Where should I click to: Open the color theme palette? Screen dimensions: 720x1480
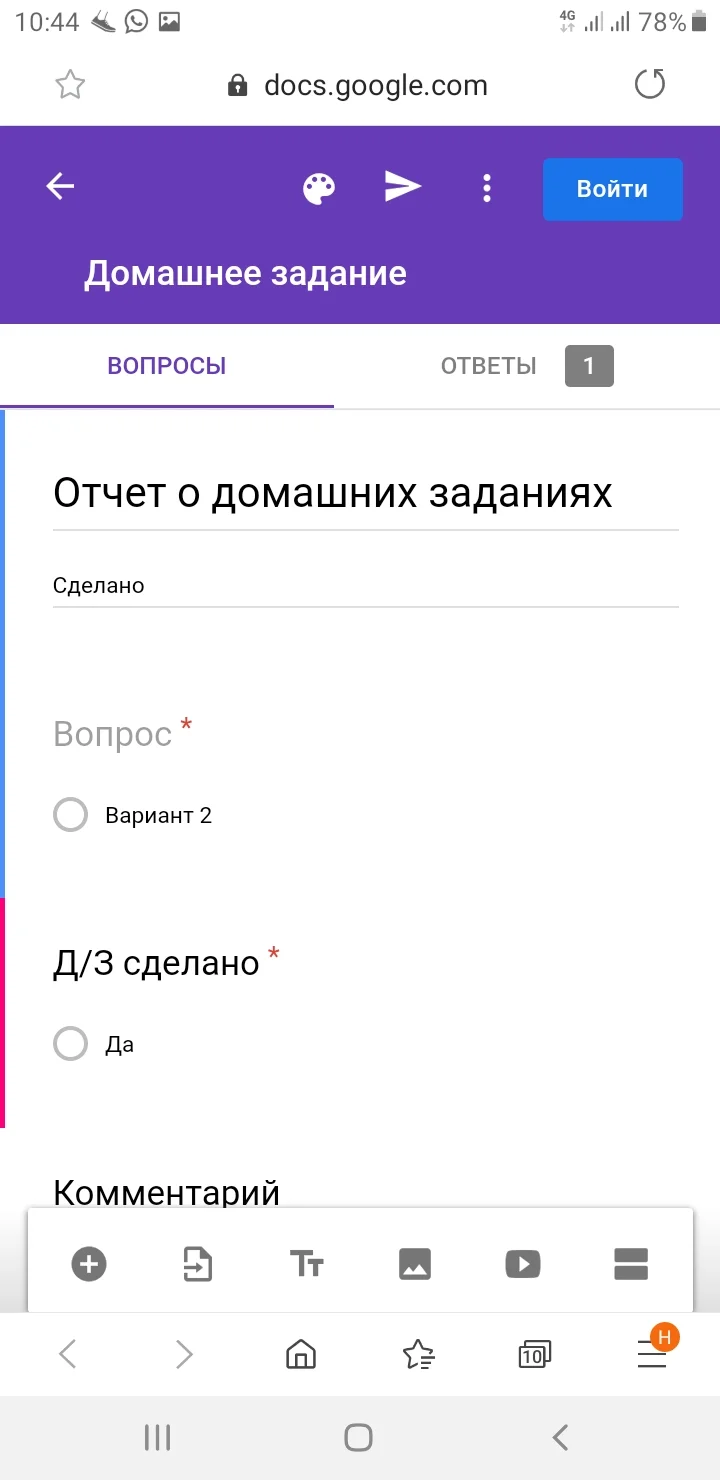tap(319, 188)
